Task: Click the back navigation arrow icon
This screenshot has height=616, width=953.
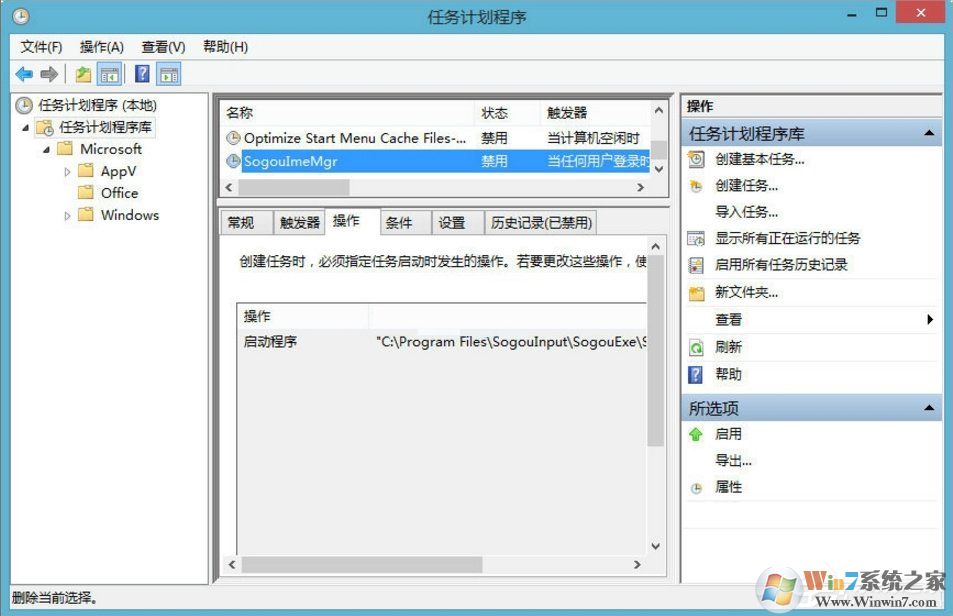Action: pyautogui.click(x=23, y=73)
